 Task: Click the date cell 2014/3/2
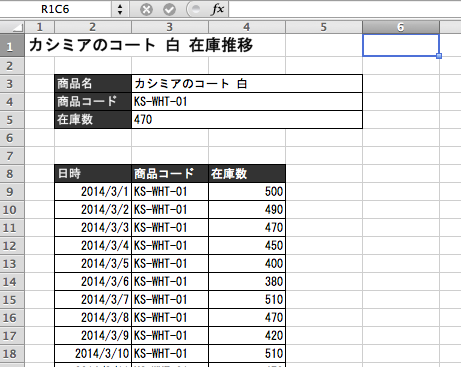[93, 210]
